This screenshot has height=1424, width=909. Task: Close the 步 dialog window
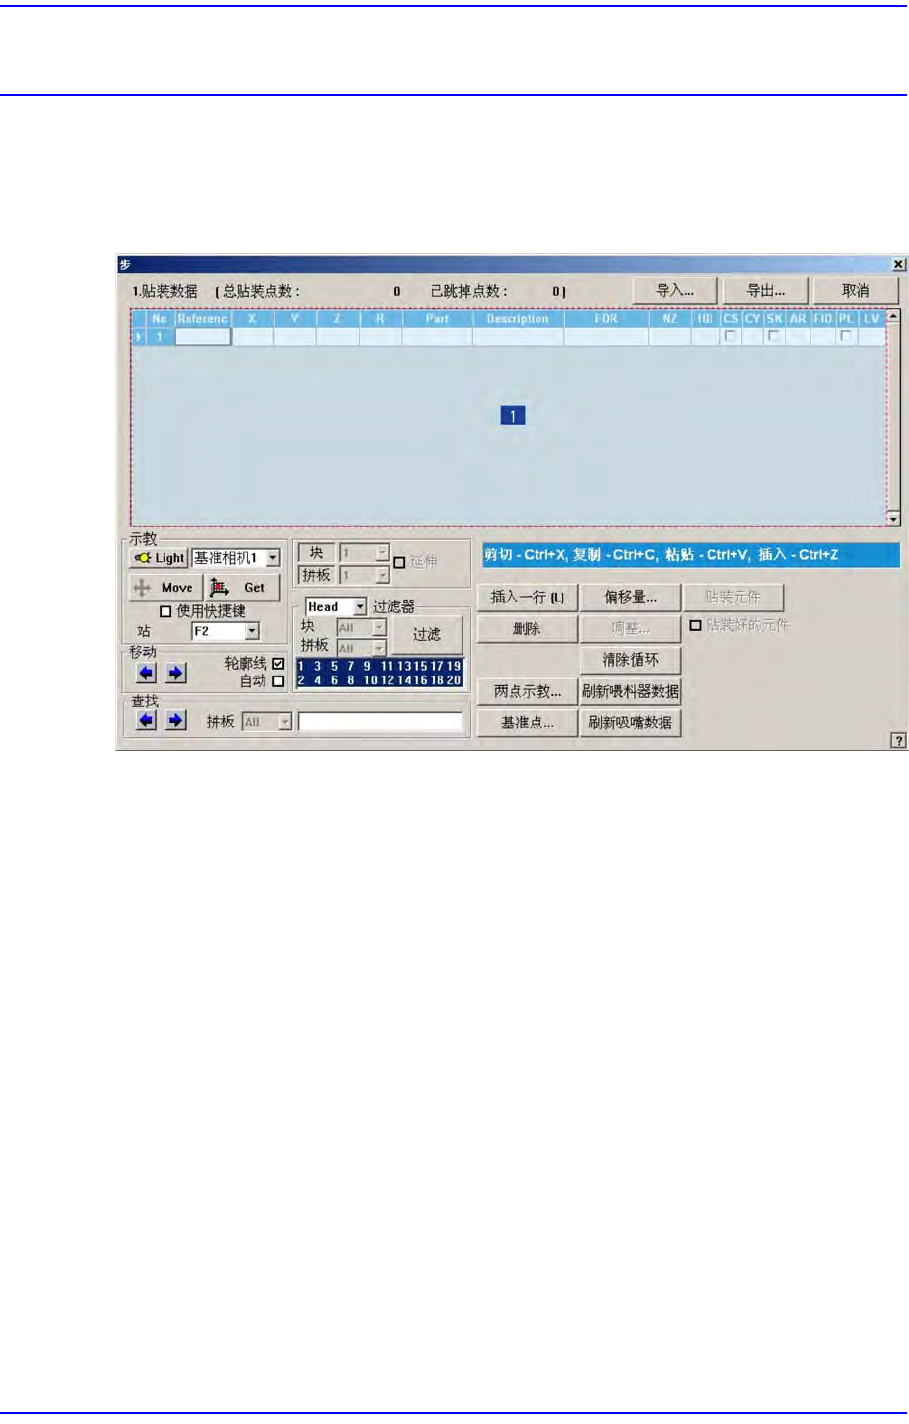coord(898,264)
